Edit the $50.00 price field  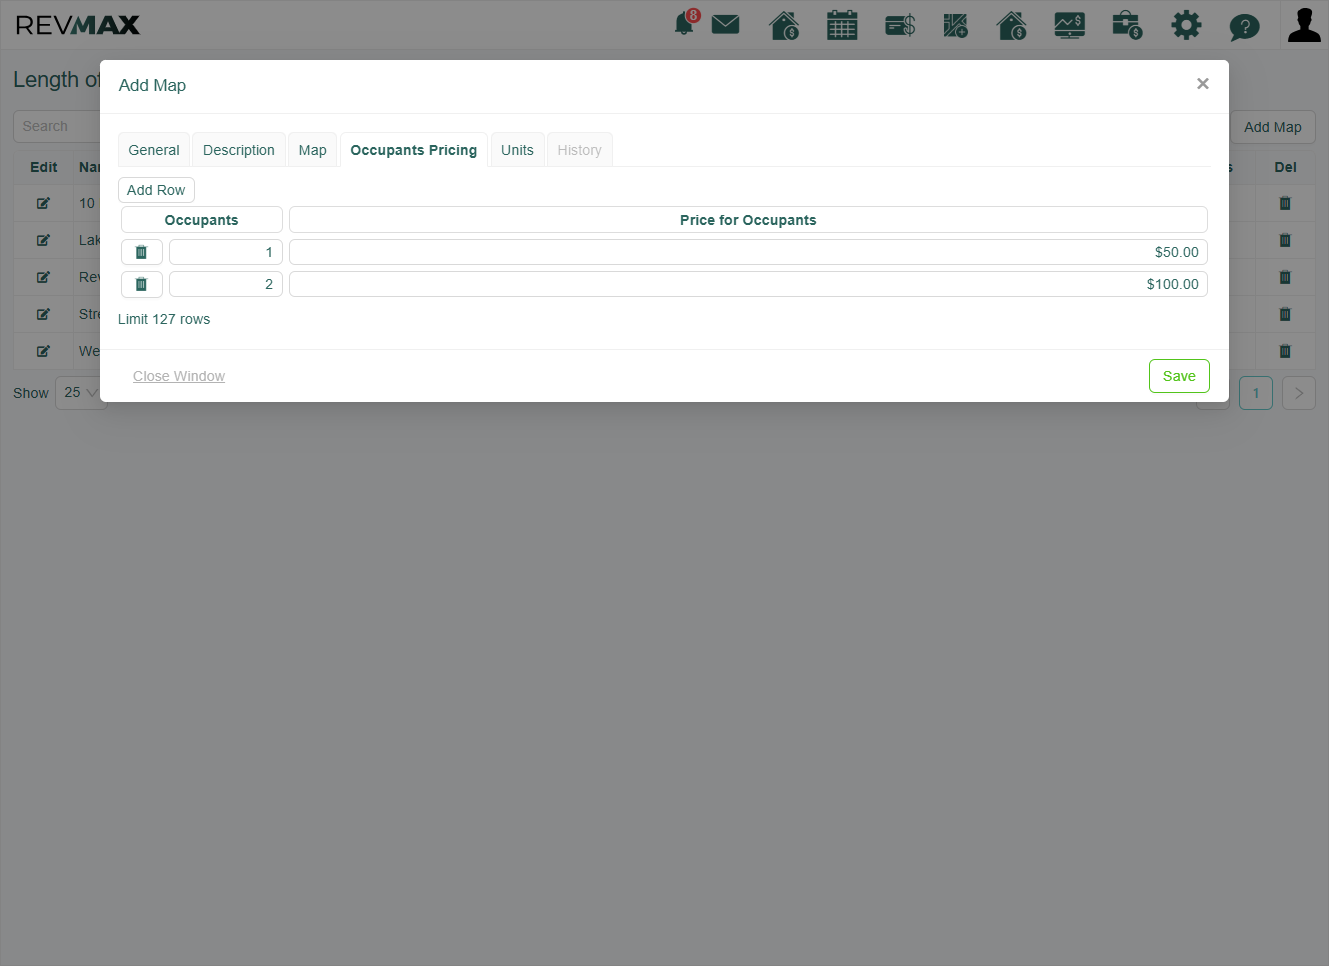click(x=748, y=252)
